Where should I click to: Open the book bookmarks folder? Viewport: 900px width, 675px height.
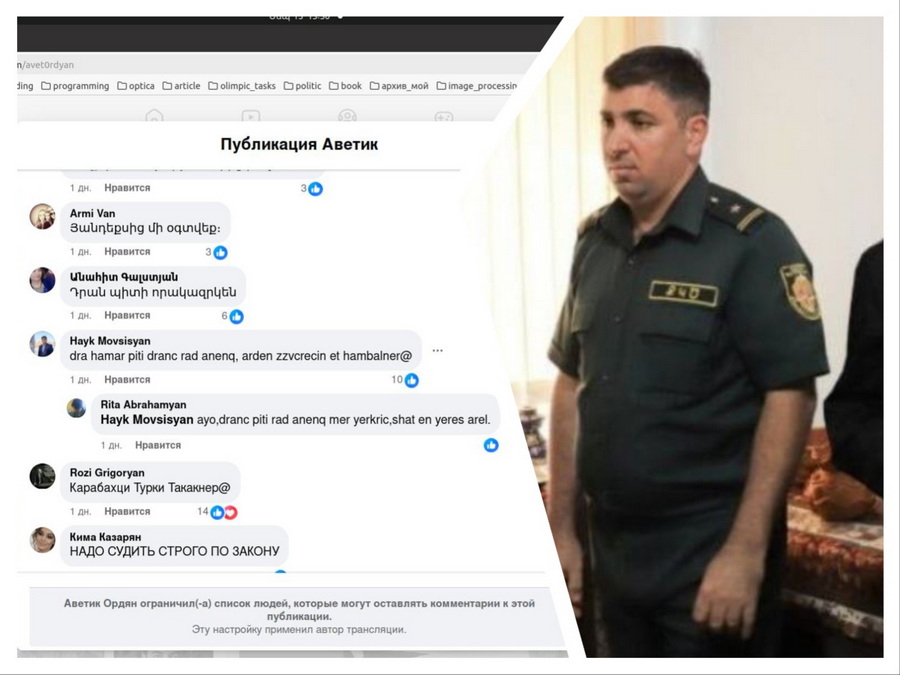point(346,86)
